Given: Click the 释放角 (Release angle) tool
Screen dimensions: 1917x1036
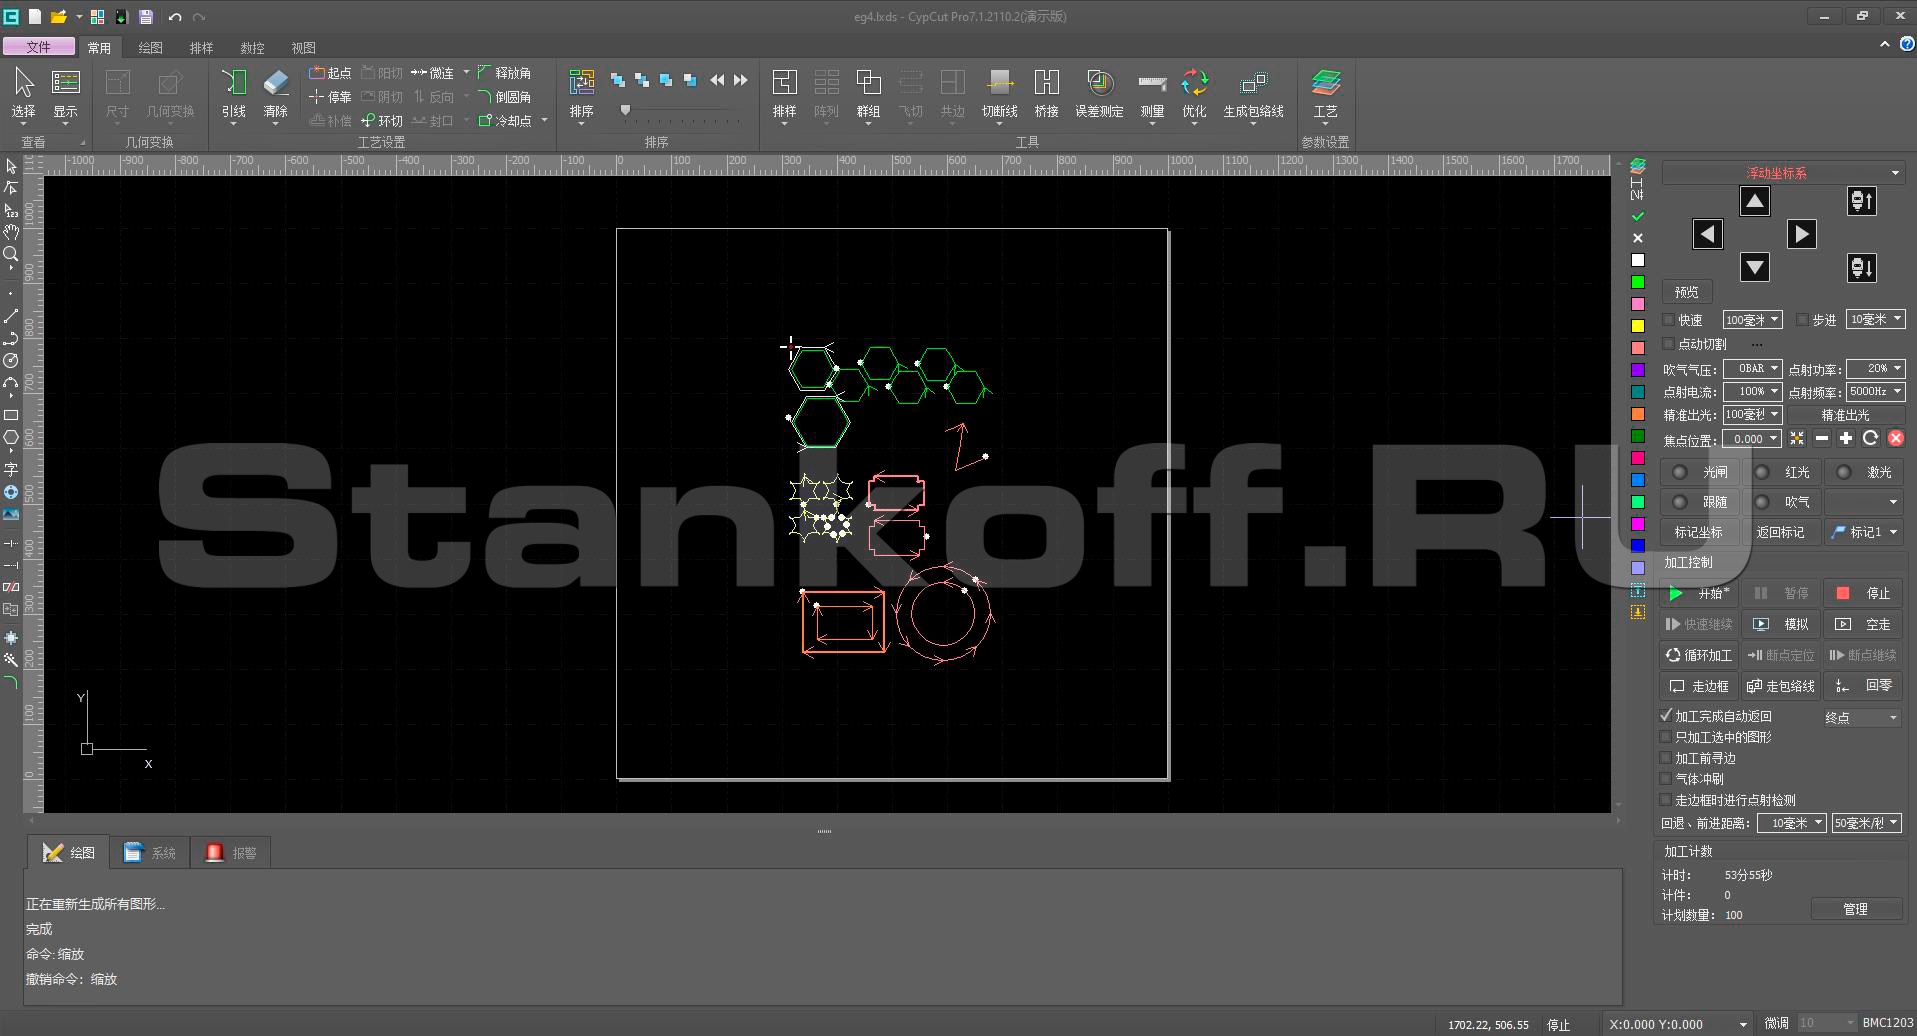Looking at the screenshot, I should pos(504,73).
